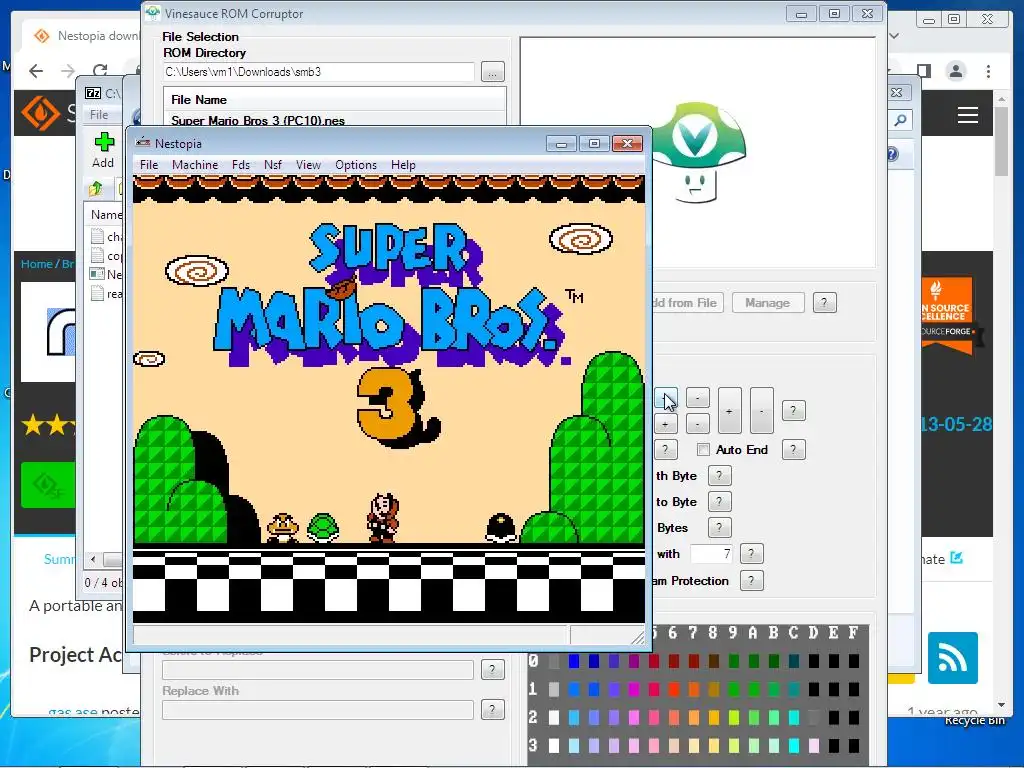Open the View menu in Nestopia

[x=308, y=165]
